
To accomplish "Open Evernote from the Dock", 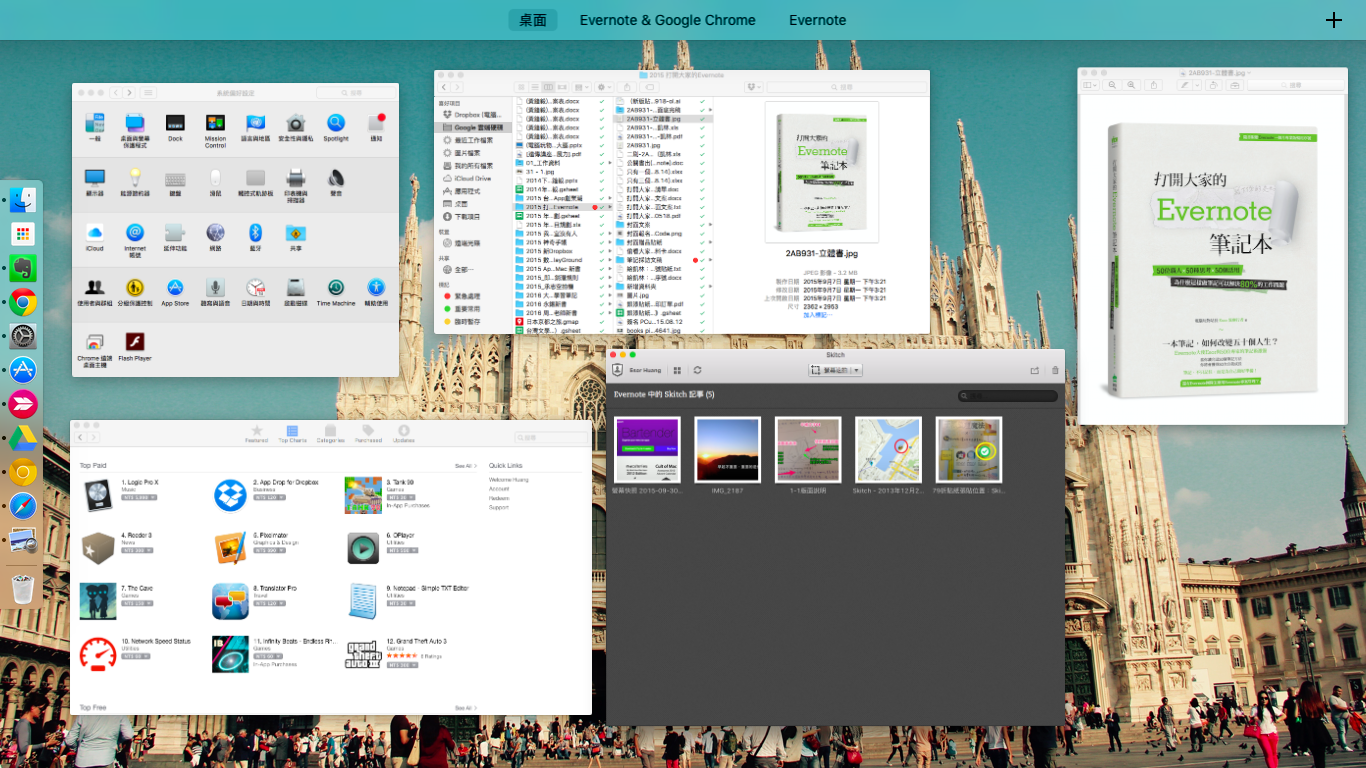I will click(23, 268).
